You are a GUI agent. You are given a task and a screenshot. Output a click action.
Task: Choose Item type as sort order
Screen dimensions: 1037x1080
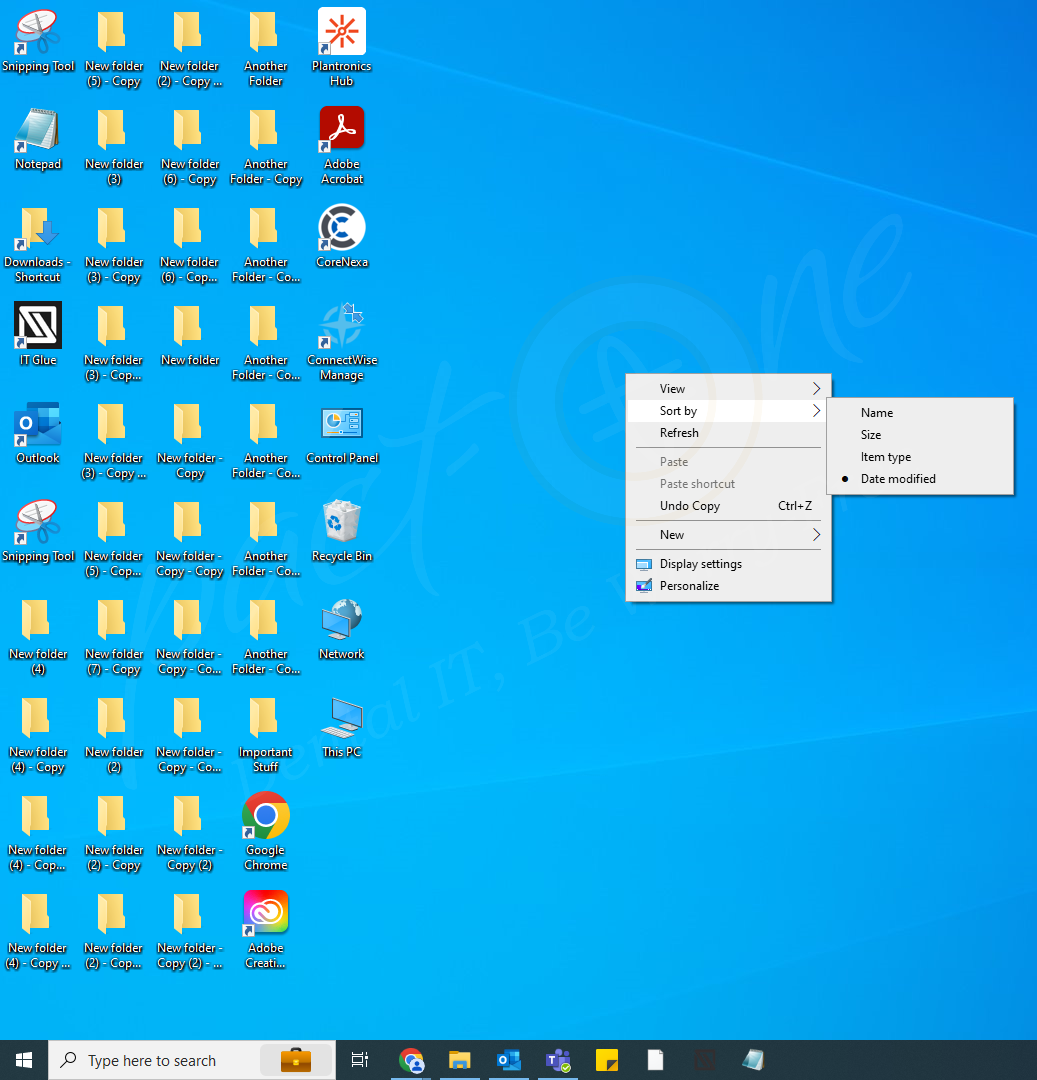coord(886,456)
